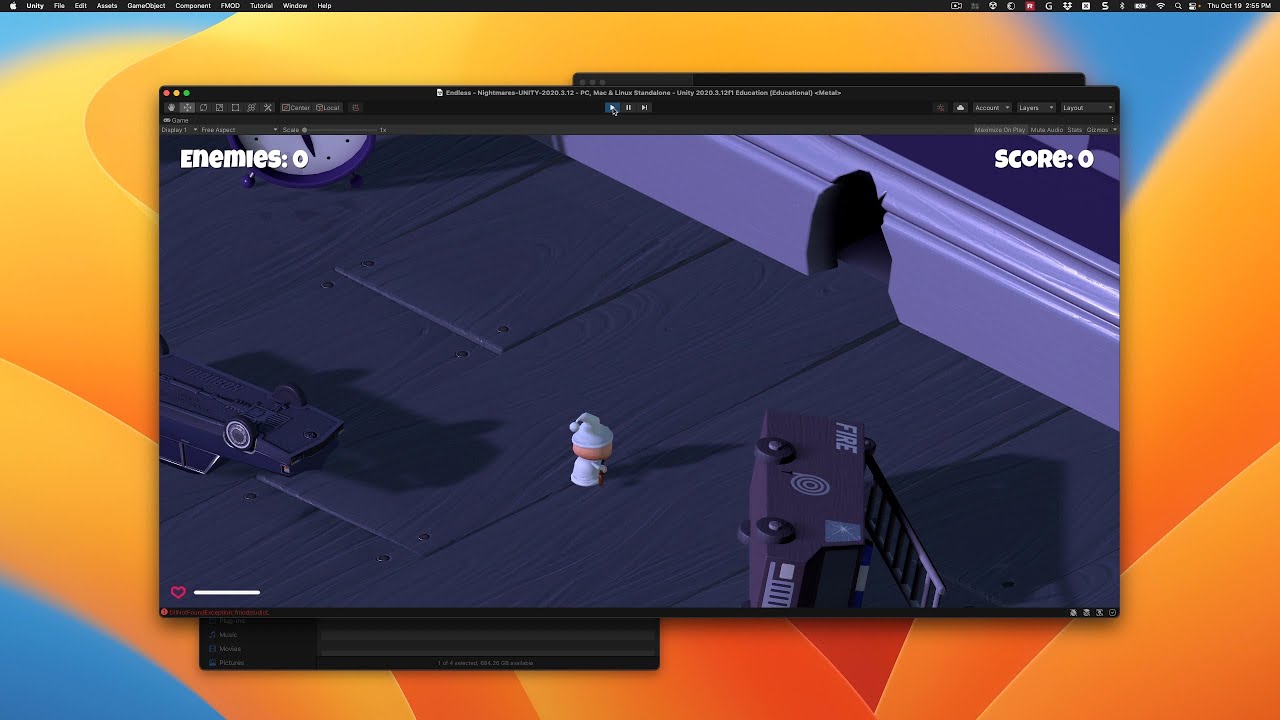Screen dimensions: 1280x720
Task: Click the Game view three-dot options menu
Action: (x=1112, y=120)
